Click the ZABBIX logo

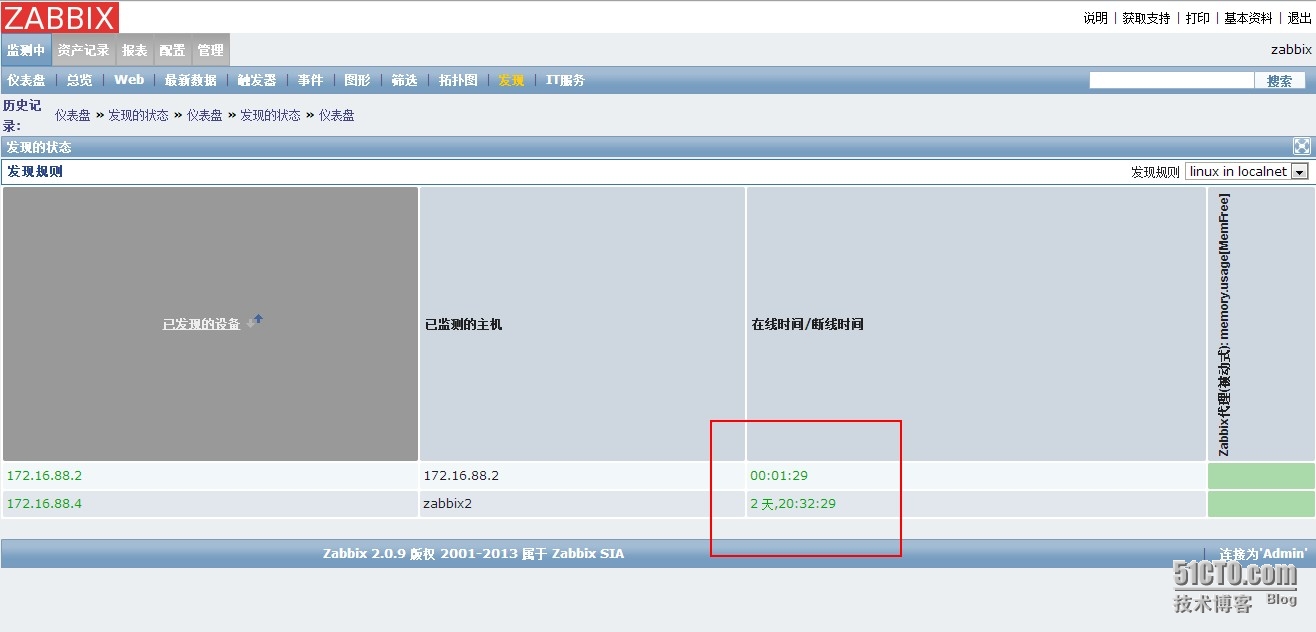(60, 17)
